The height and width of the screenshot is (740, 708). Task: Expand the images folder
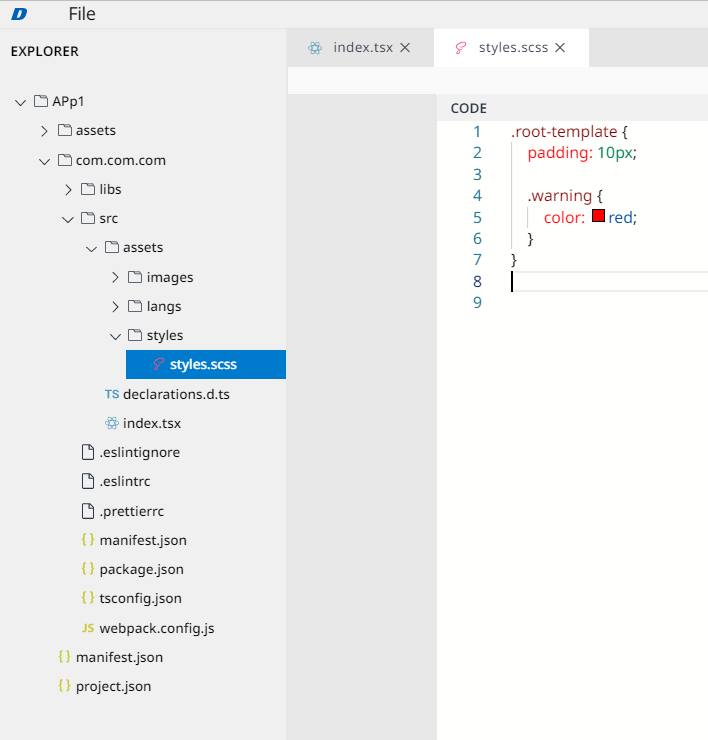[115, 278]
